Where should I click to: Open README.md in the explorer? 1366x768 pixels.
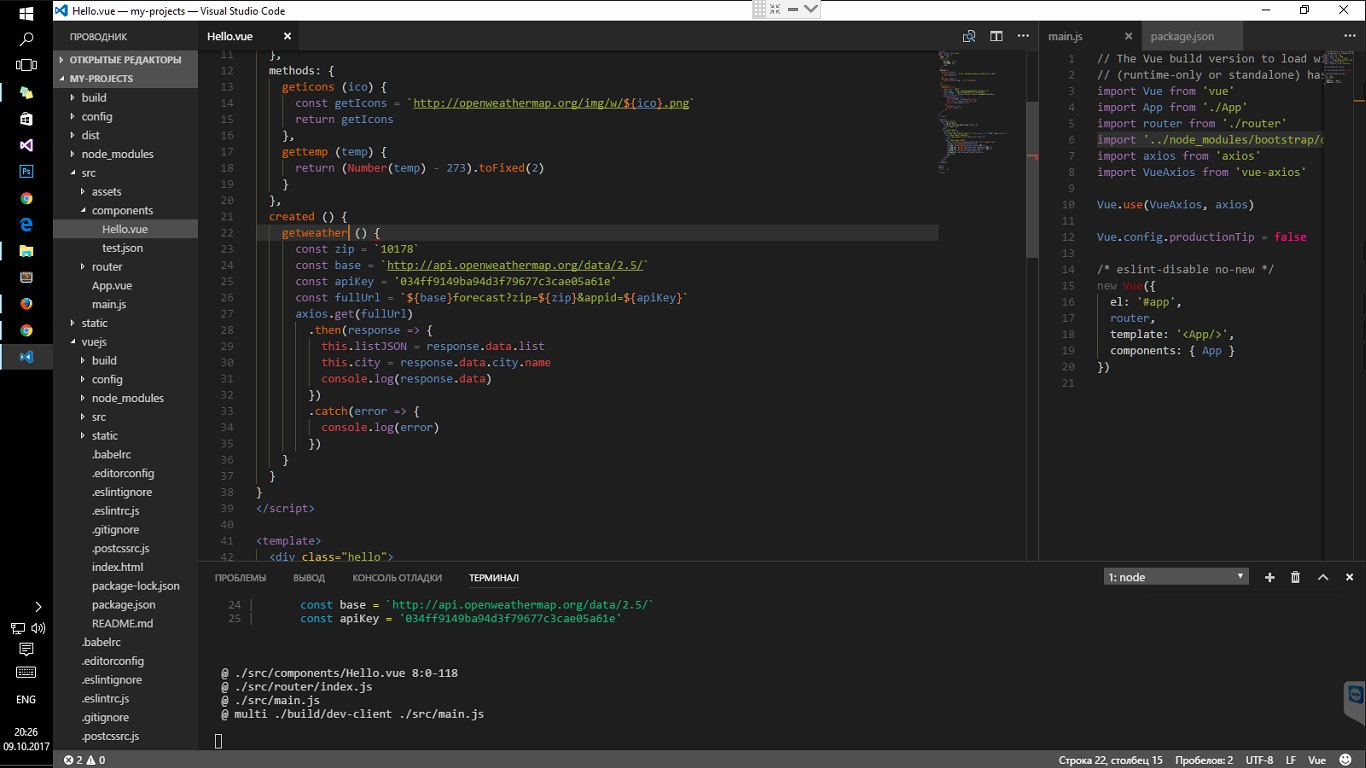(x=122, y=623)
